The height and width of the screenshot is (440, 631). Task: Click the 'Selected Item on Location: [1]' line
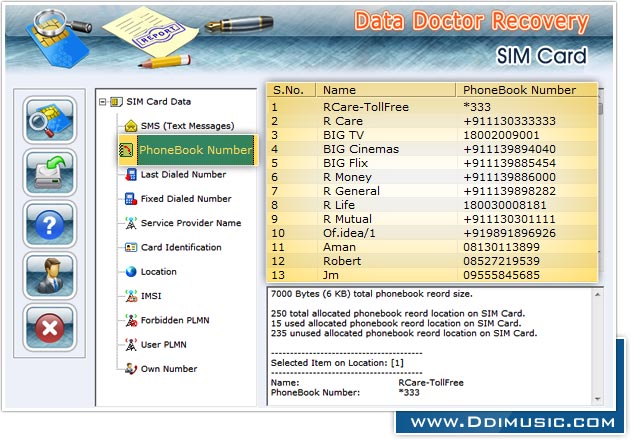(x=337, y=363)
